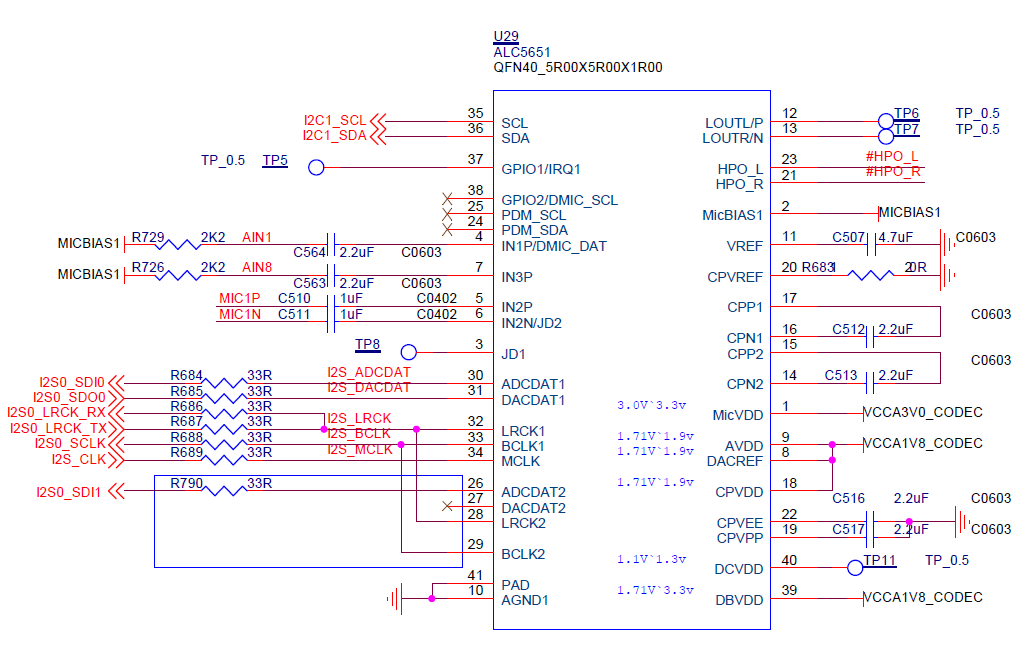Viewport: 1029px width, 667px height.
Task: Select the MIC1N net label
Action: (240, 314)
